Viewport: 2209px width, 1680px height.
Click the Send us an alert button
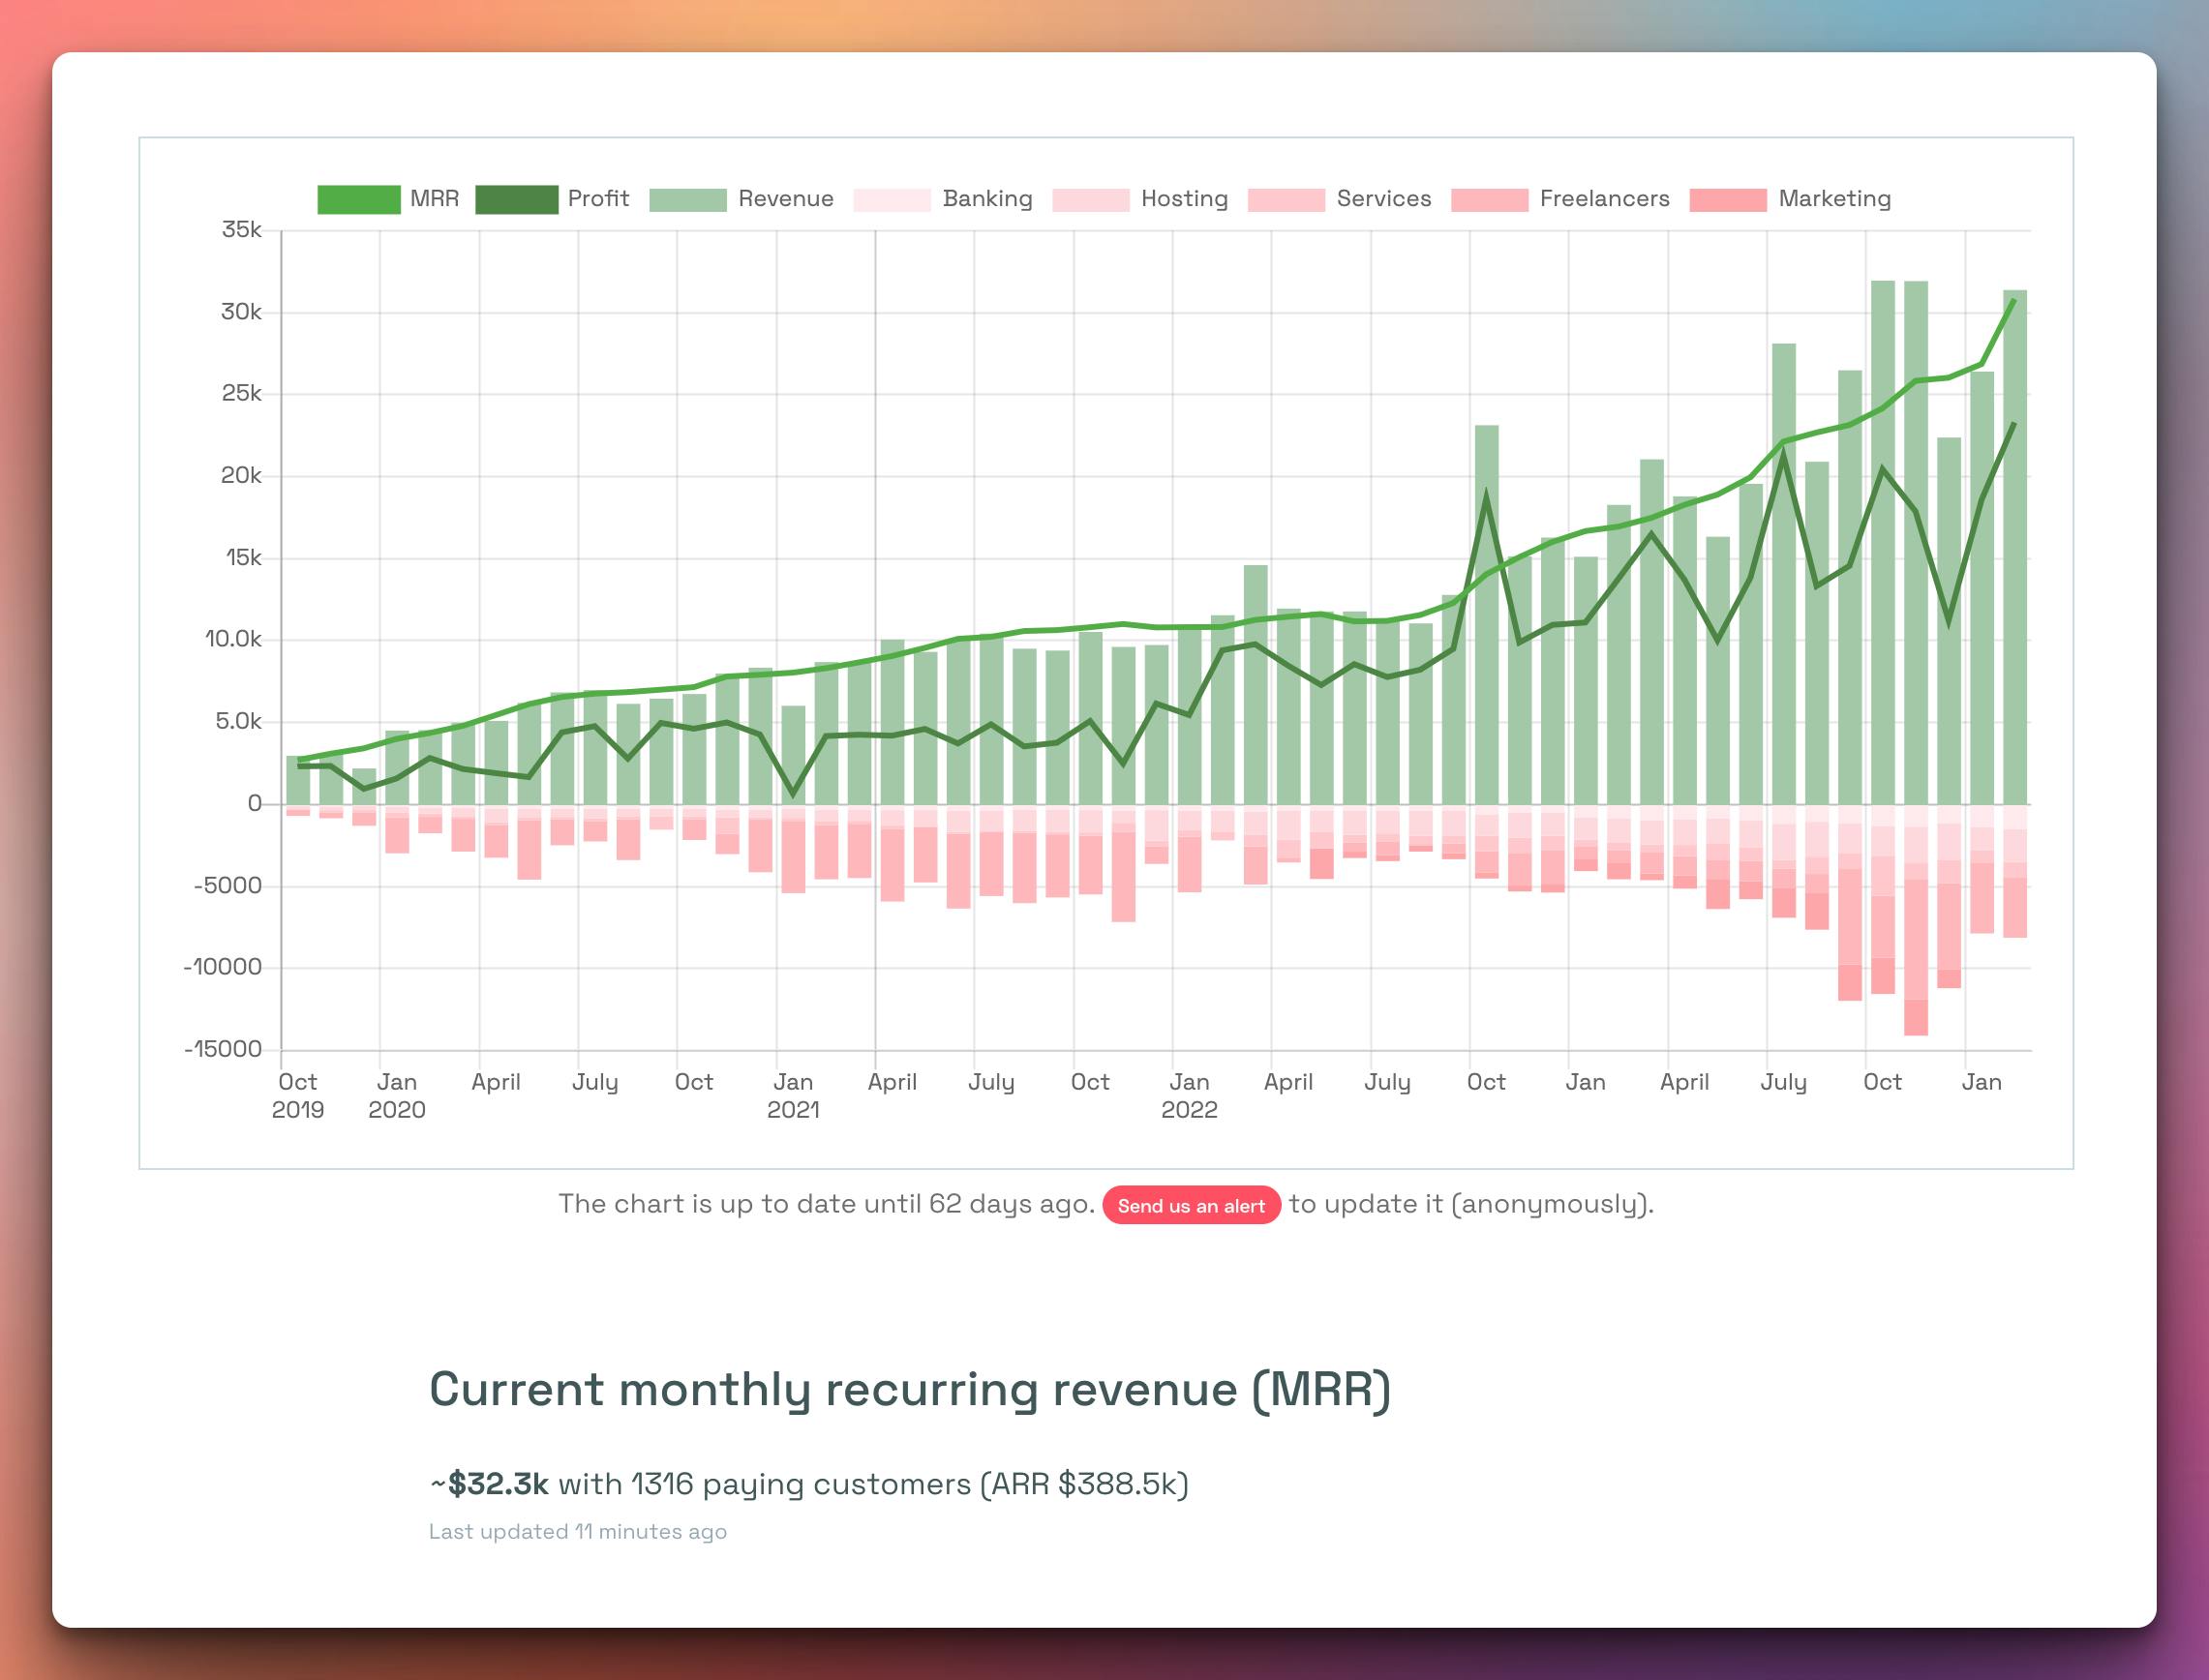click(1191, 1205)
